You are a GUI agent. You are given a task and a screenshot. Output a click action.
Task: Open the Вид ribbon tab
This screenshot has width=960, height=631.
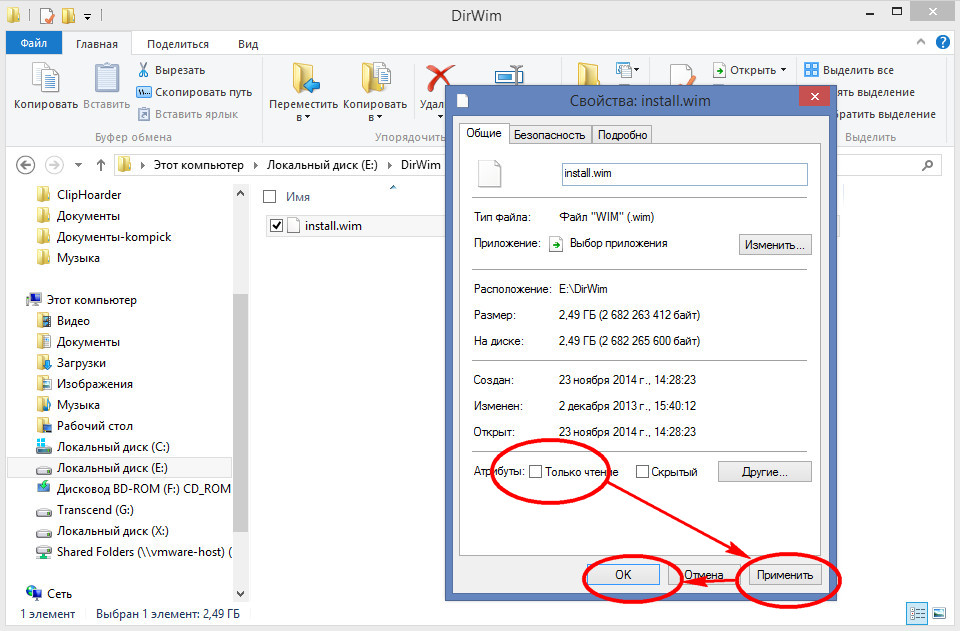tap(248, 44)
